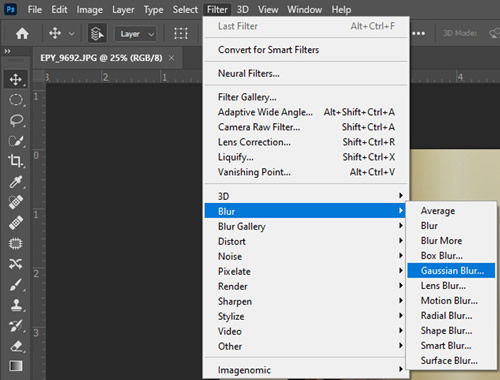Go to the Home screen icon
500x380 pixels.
(x=22, y=33)
